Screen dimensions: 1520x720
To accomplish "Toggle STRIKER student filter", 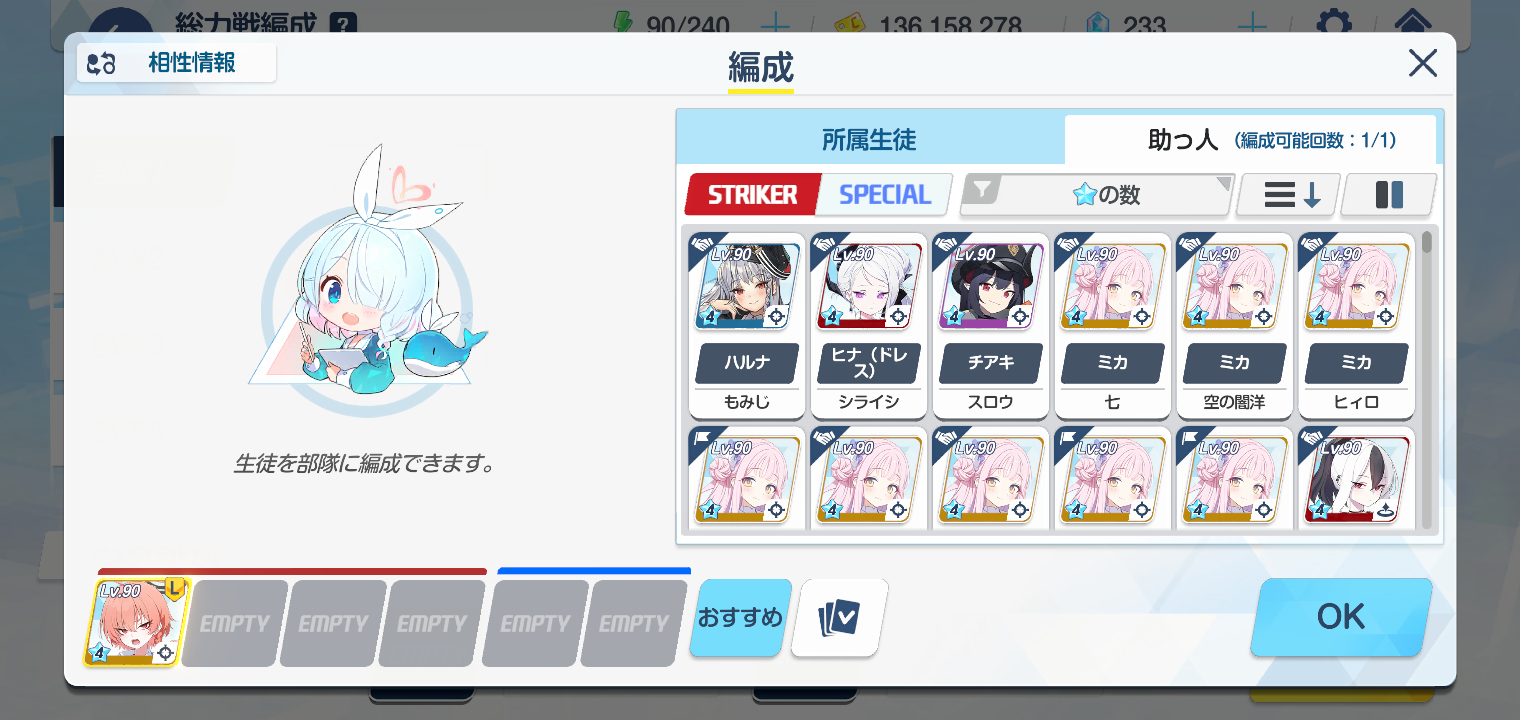I will coord(752,195).
